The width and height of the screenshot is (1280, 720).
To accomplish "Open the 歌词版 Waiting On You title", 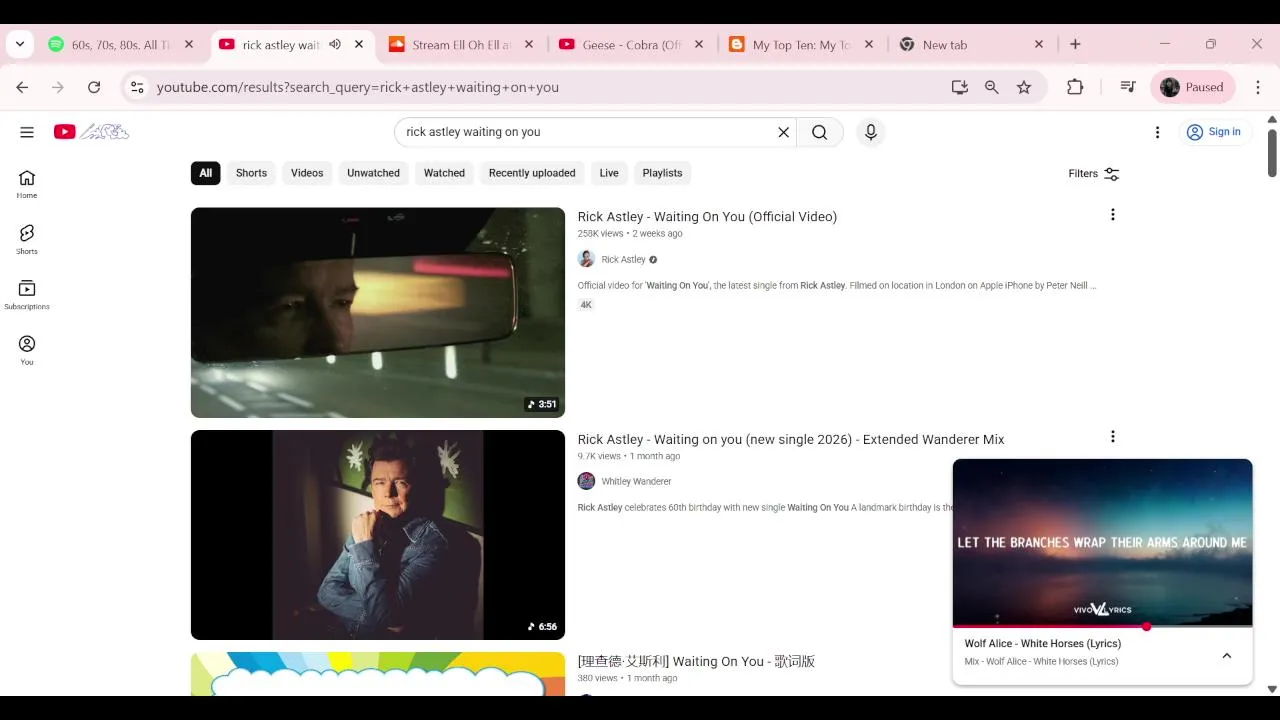I will [x=696, y=661].
